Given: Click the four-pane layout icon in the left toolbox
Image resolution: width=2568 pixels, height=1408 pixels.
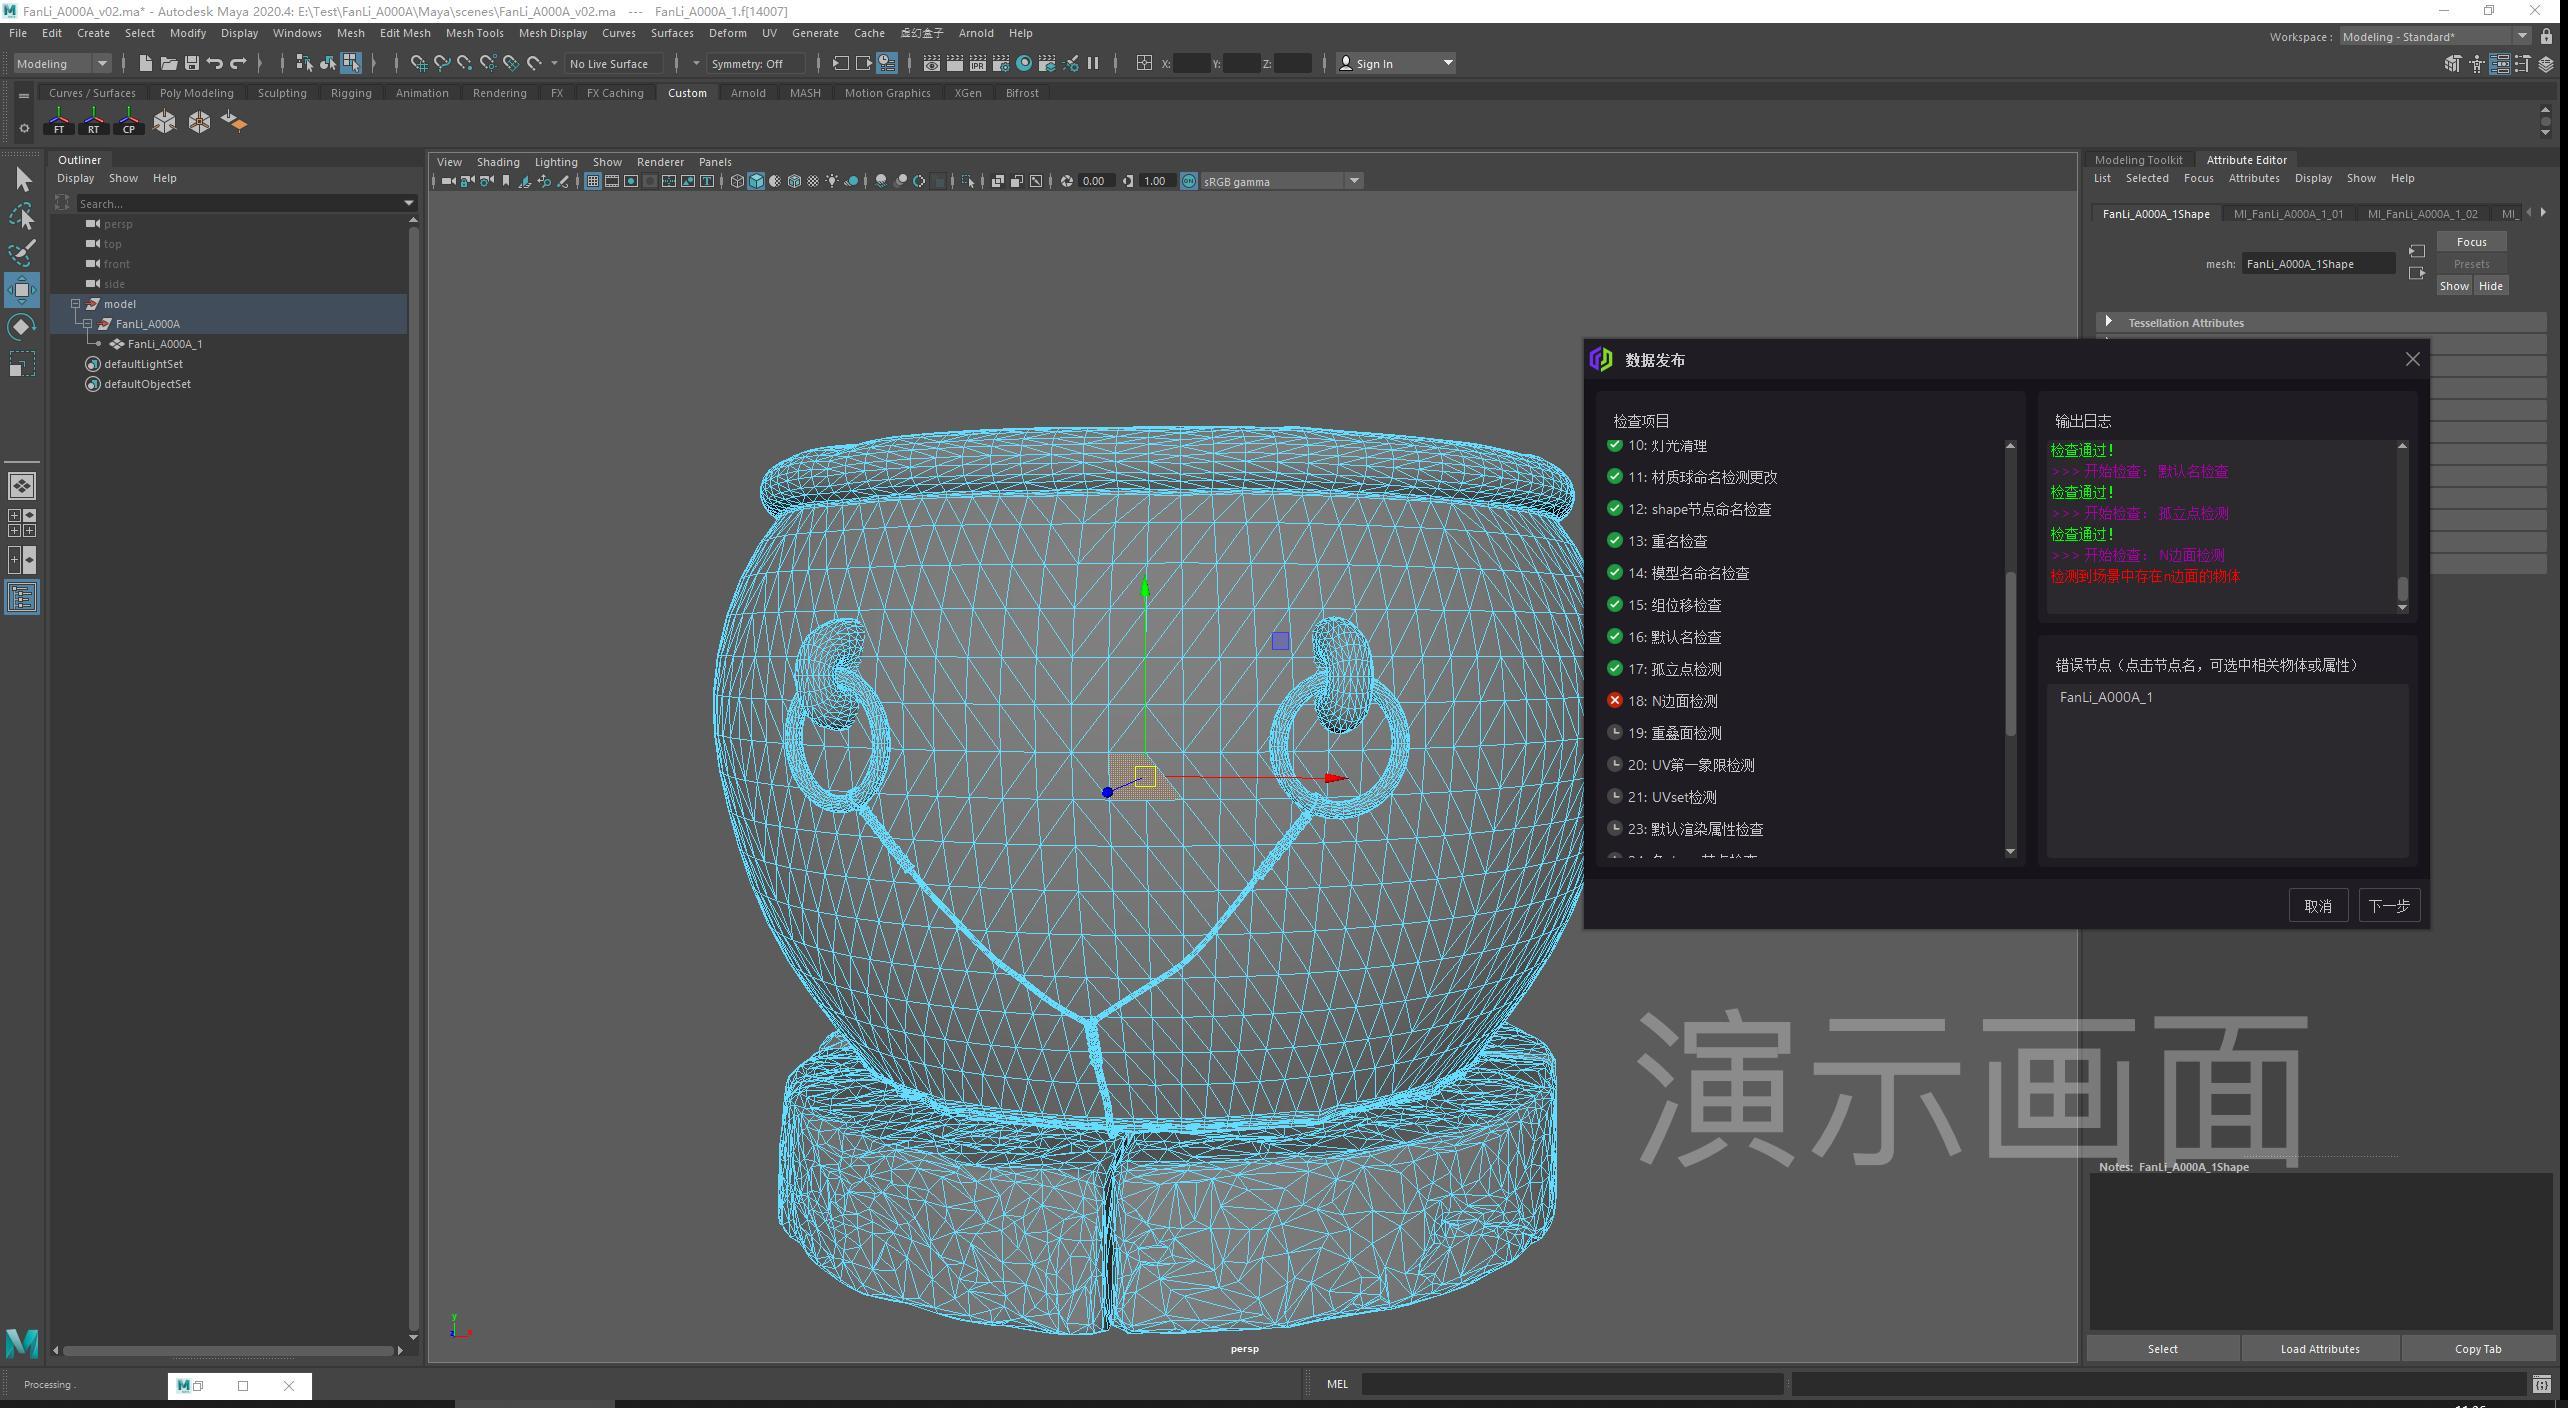Looking at the screenshot, I should tap(22, 523).
